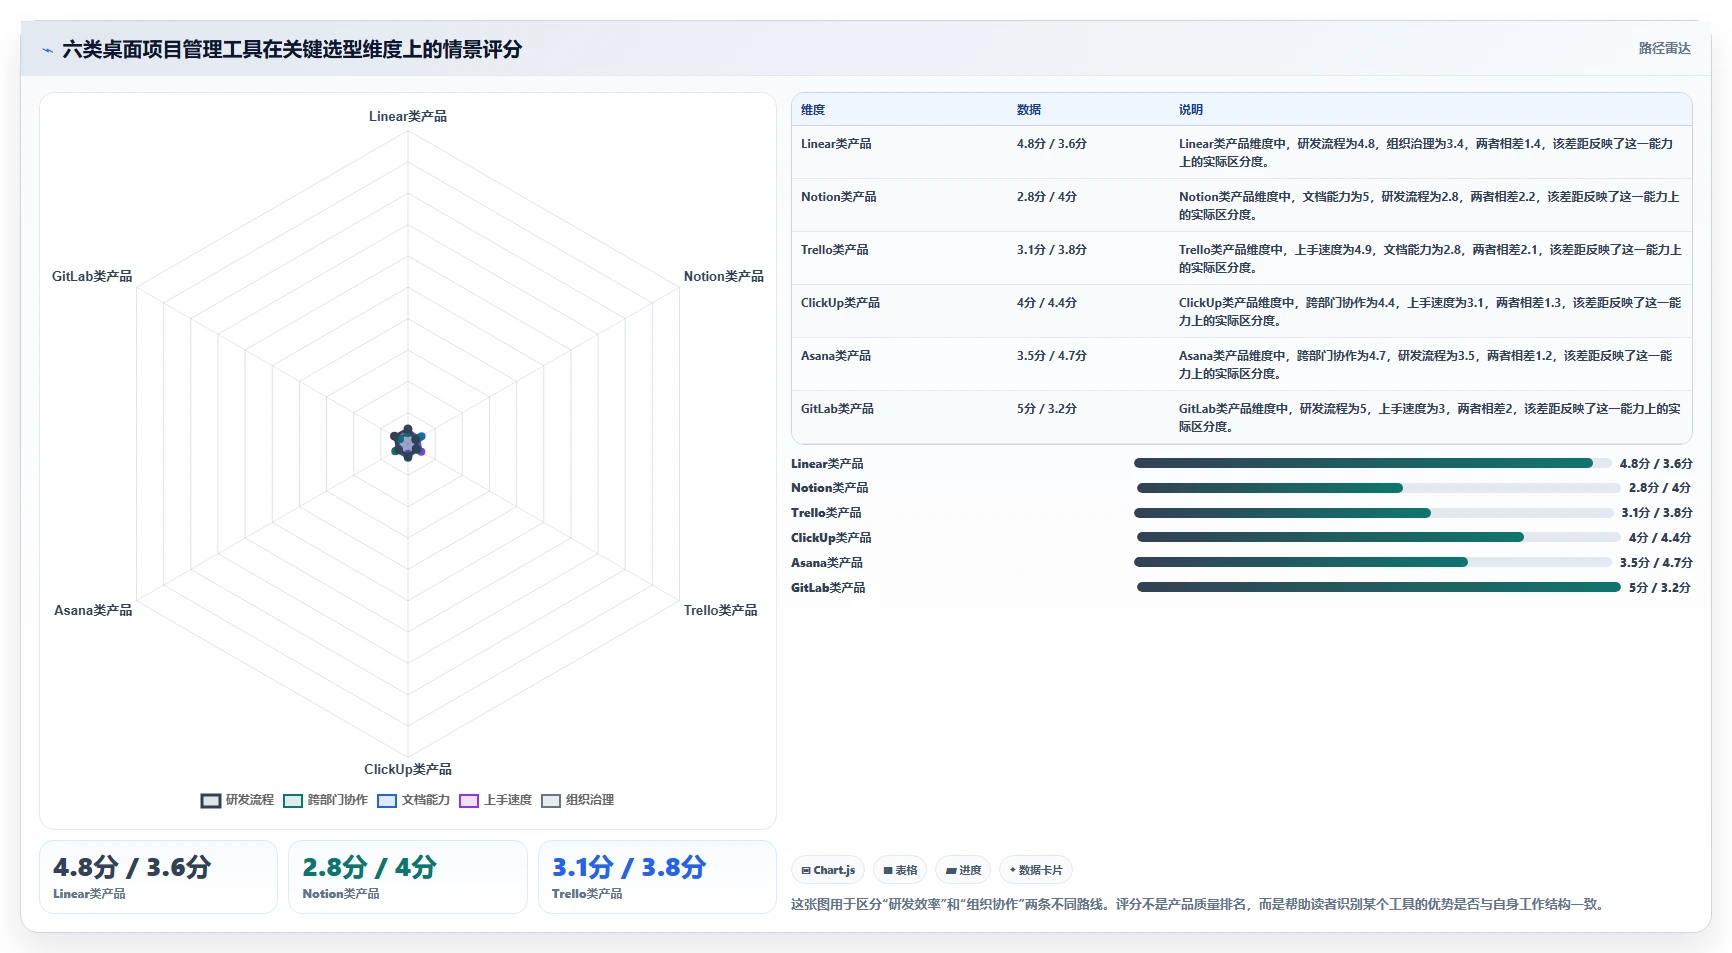Click the Linear类产品 radar axis label

[x=408, y=117]
